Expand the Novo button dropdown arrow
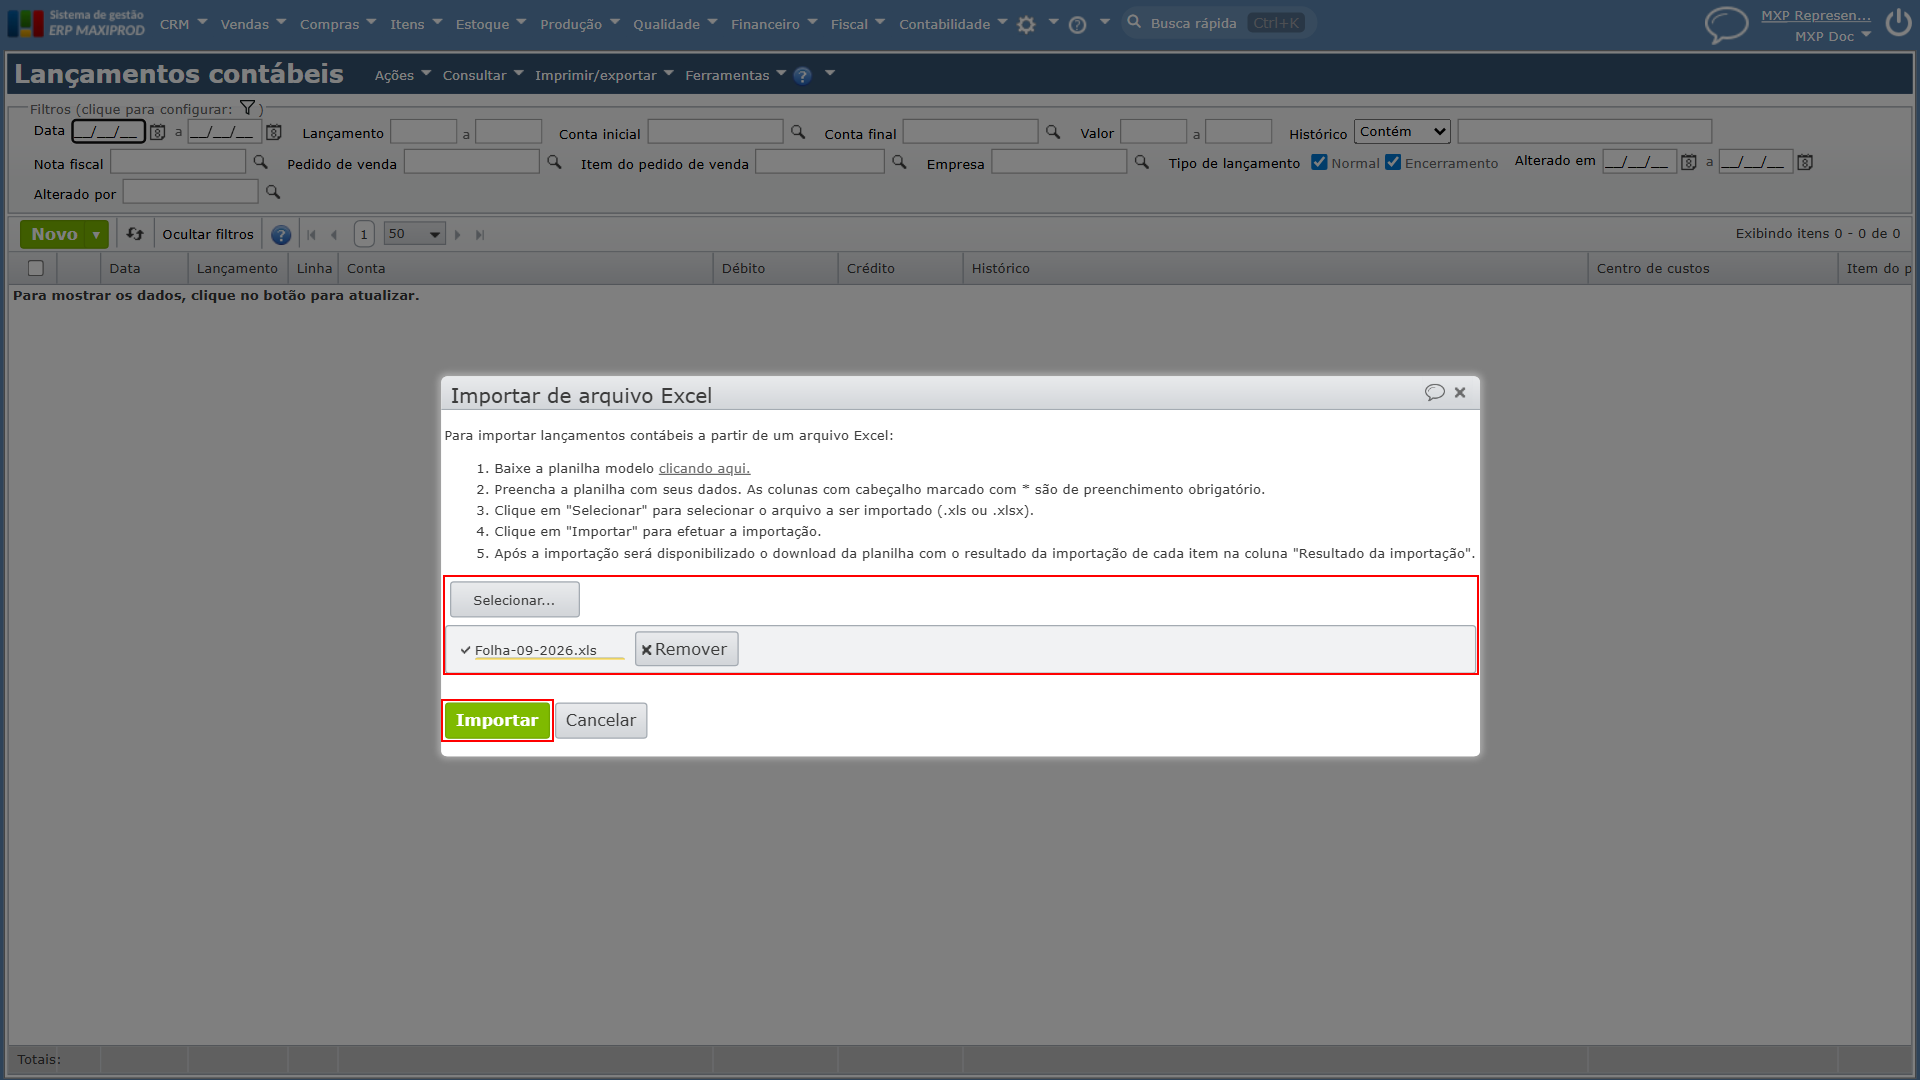This screenshot has width=1920, height=1080. click(96, 234)
